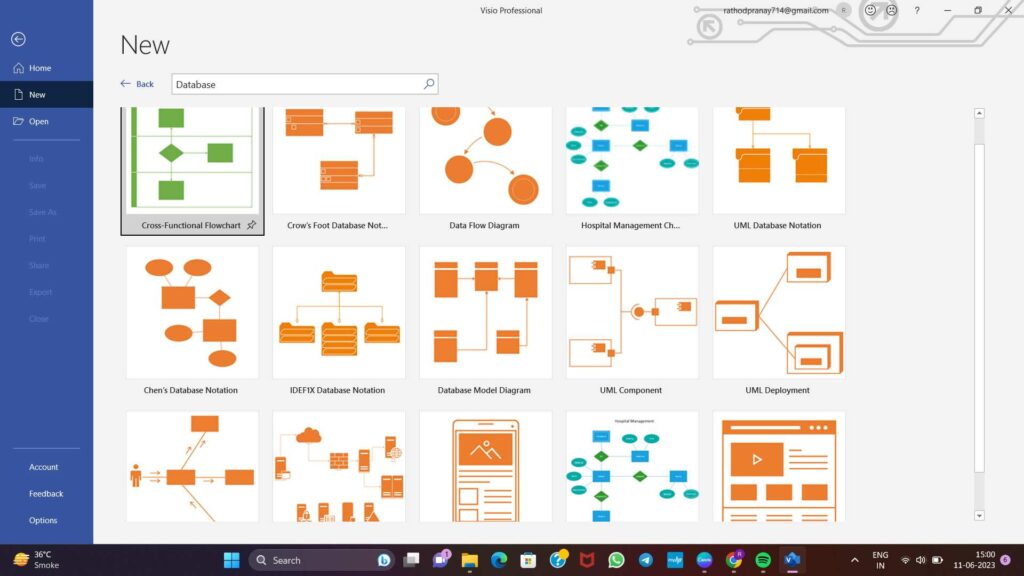Open Microsoft Teams chat in taskbar
This screenshot has width=1024, height=576.
[x=441, y=559]
